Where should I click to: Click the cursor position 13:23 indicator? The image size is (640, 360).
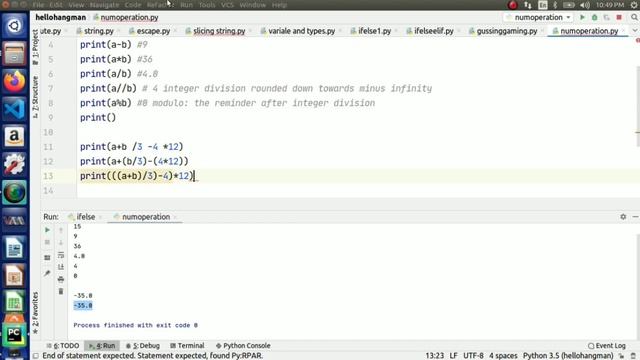click(434, 356)
